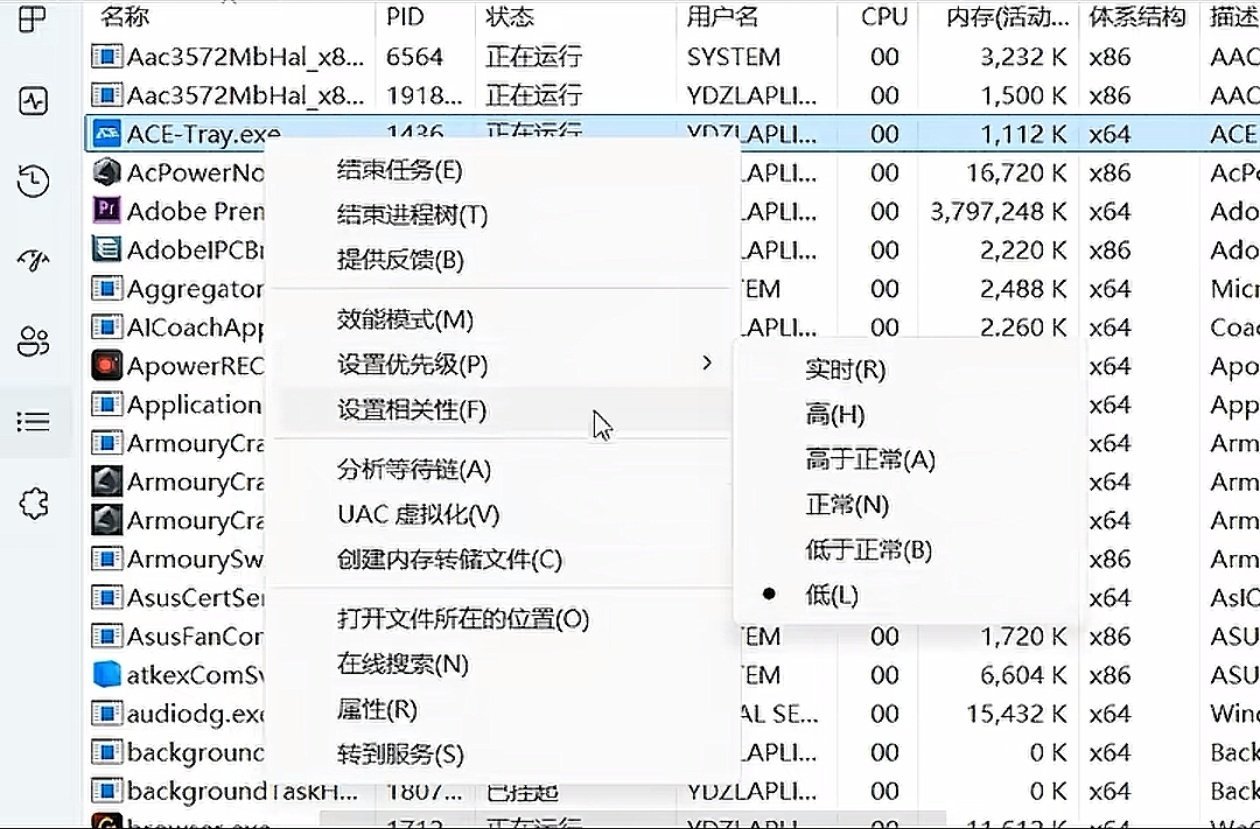
Task: Click the AsusCertSer process icon
Action: click(x=105, y=598)
